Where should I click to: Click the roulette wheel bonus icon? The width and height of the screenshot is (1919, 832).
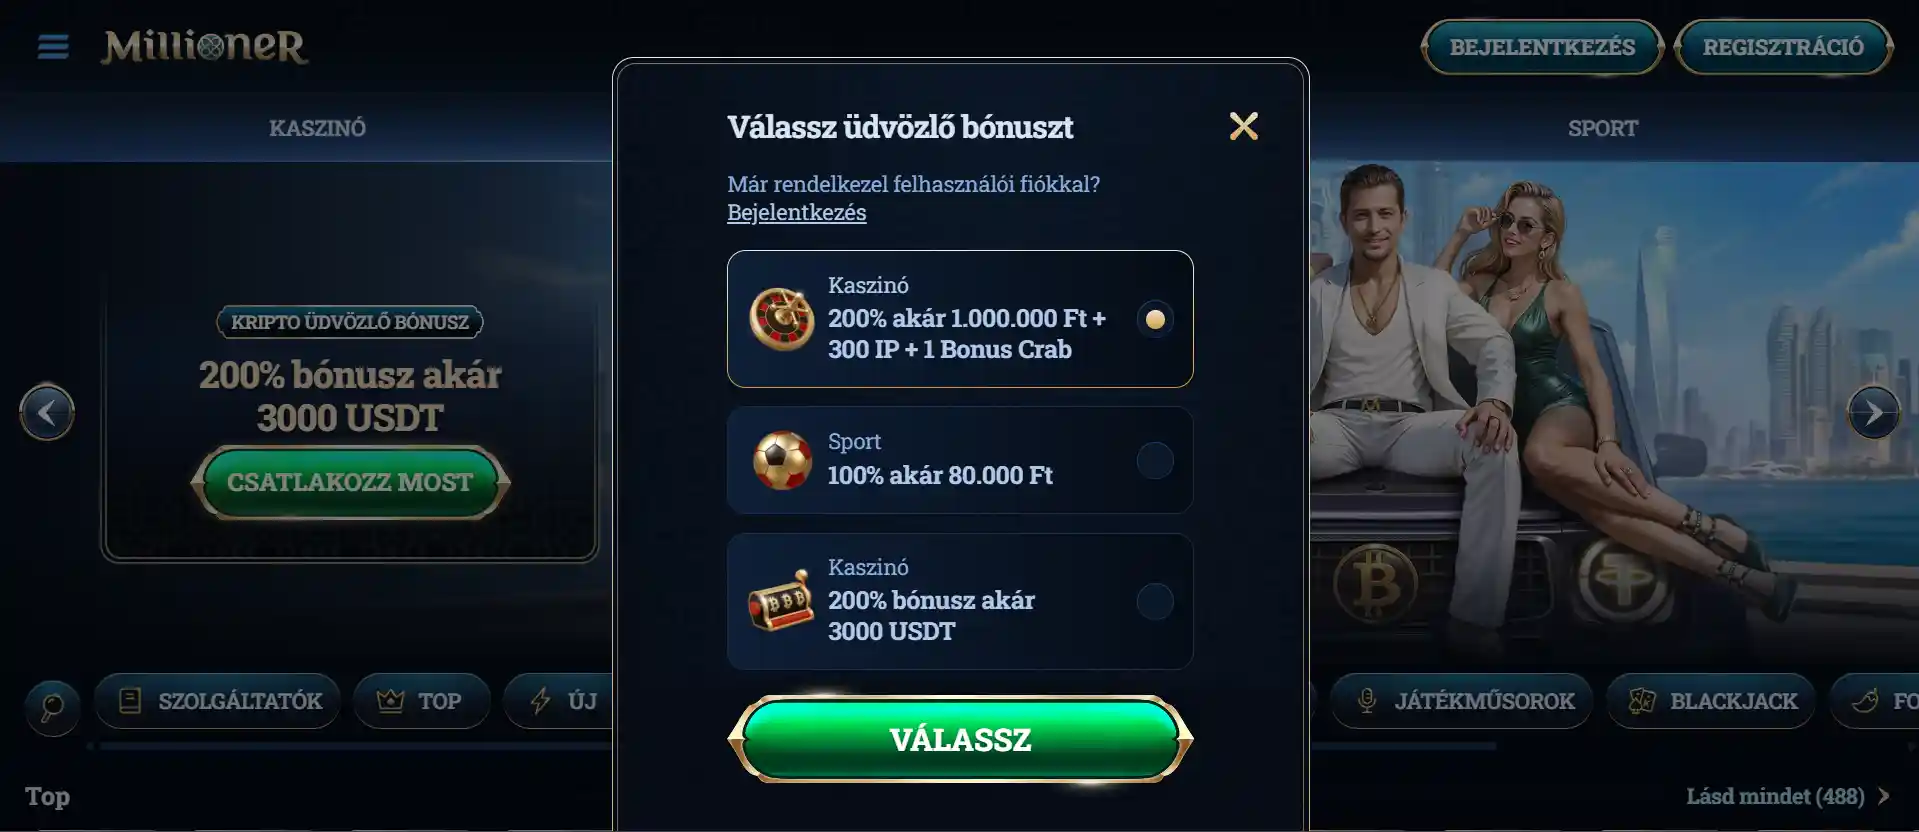[x=782, y=319]
